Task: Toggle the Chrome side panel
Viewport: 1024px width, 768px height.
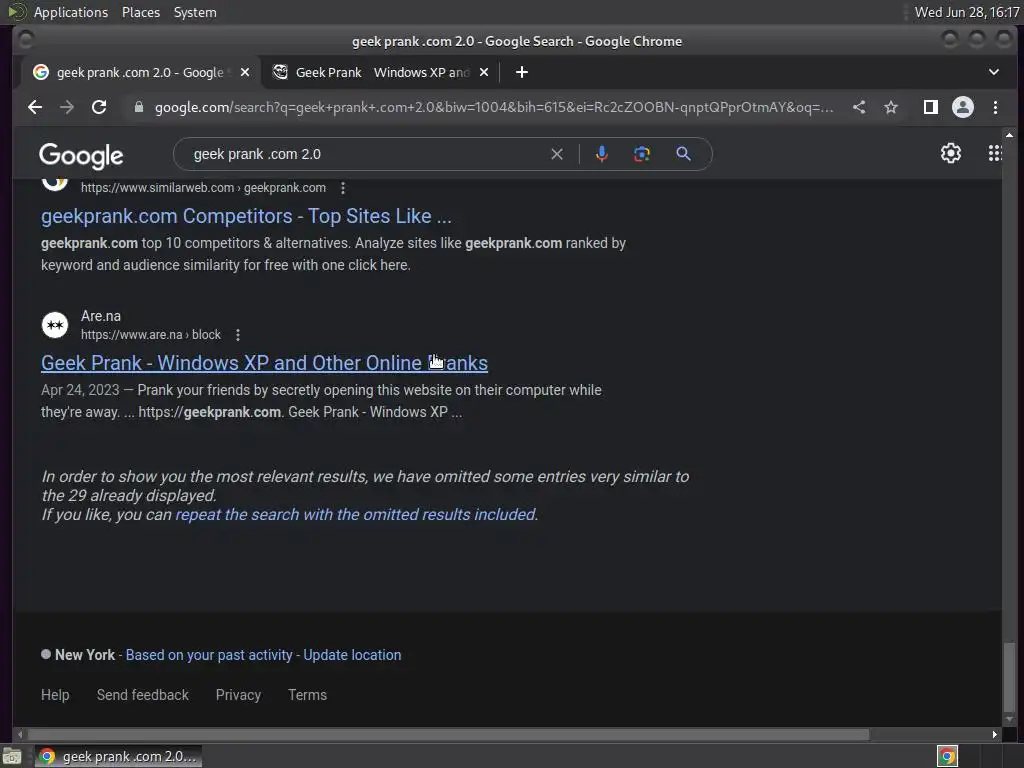Action: tap(931, 107)
